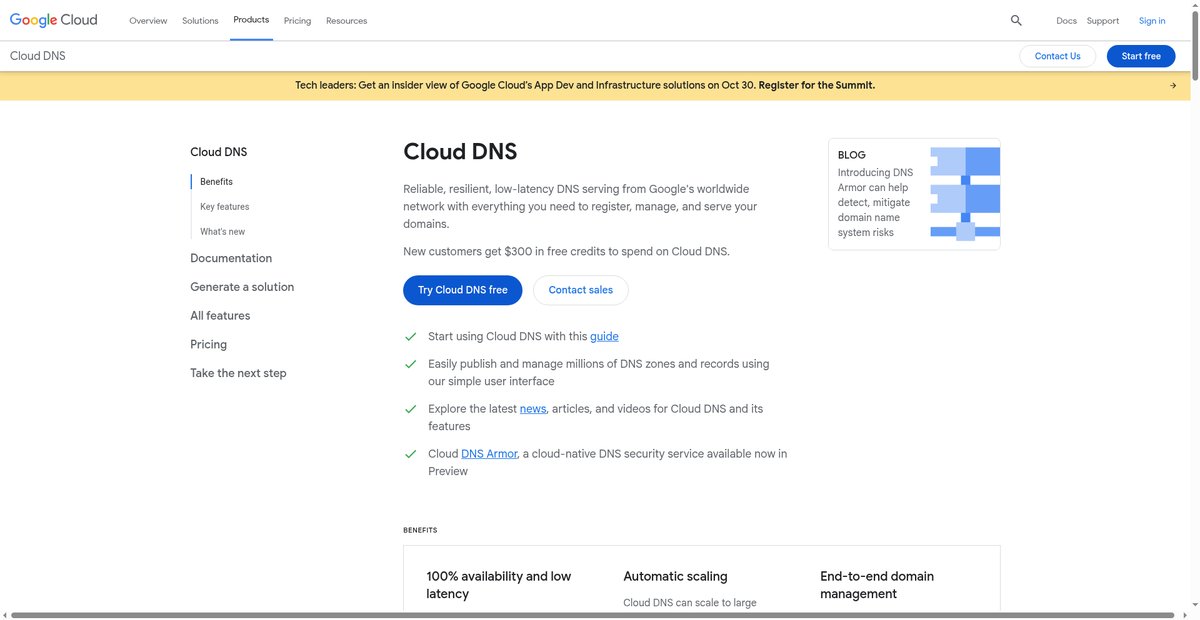Click the Start free button

[x=1141, y=56]
